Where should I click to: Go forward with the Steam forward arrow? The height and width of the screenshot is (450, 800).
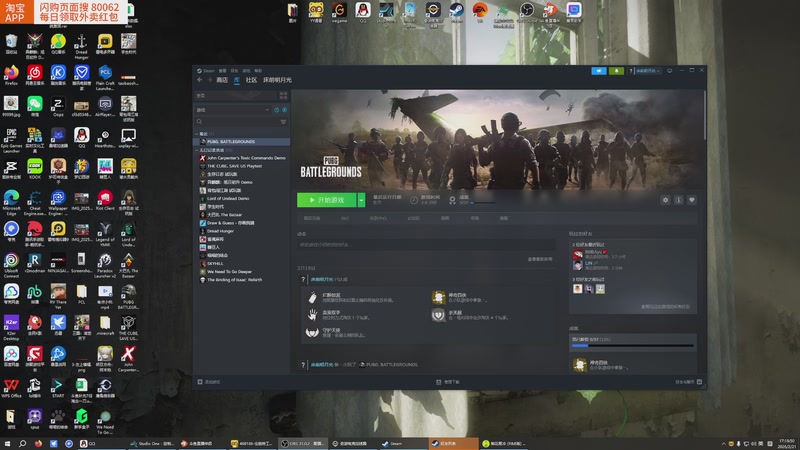click(x=209, y=80)
